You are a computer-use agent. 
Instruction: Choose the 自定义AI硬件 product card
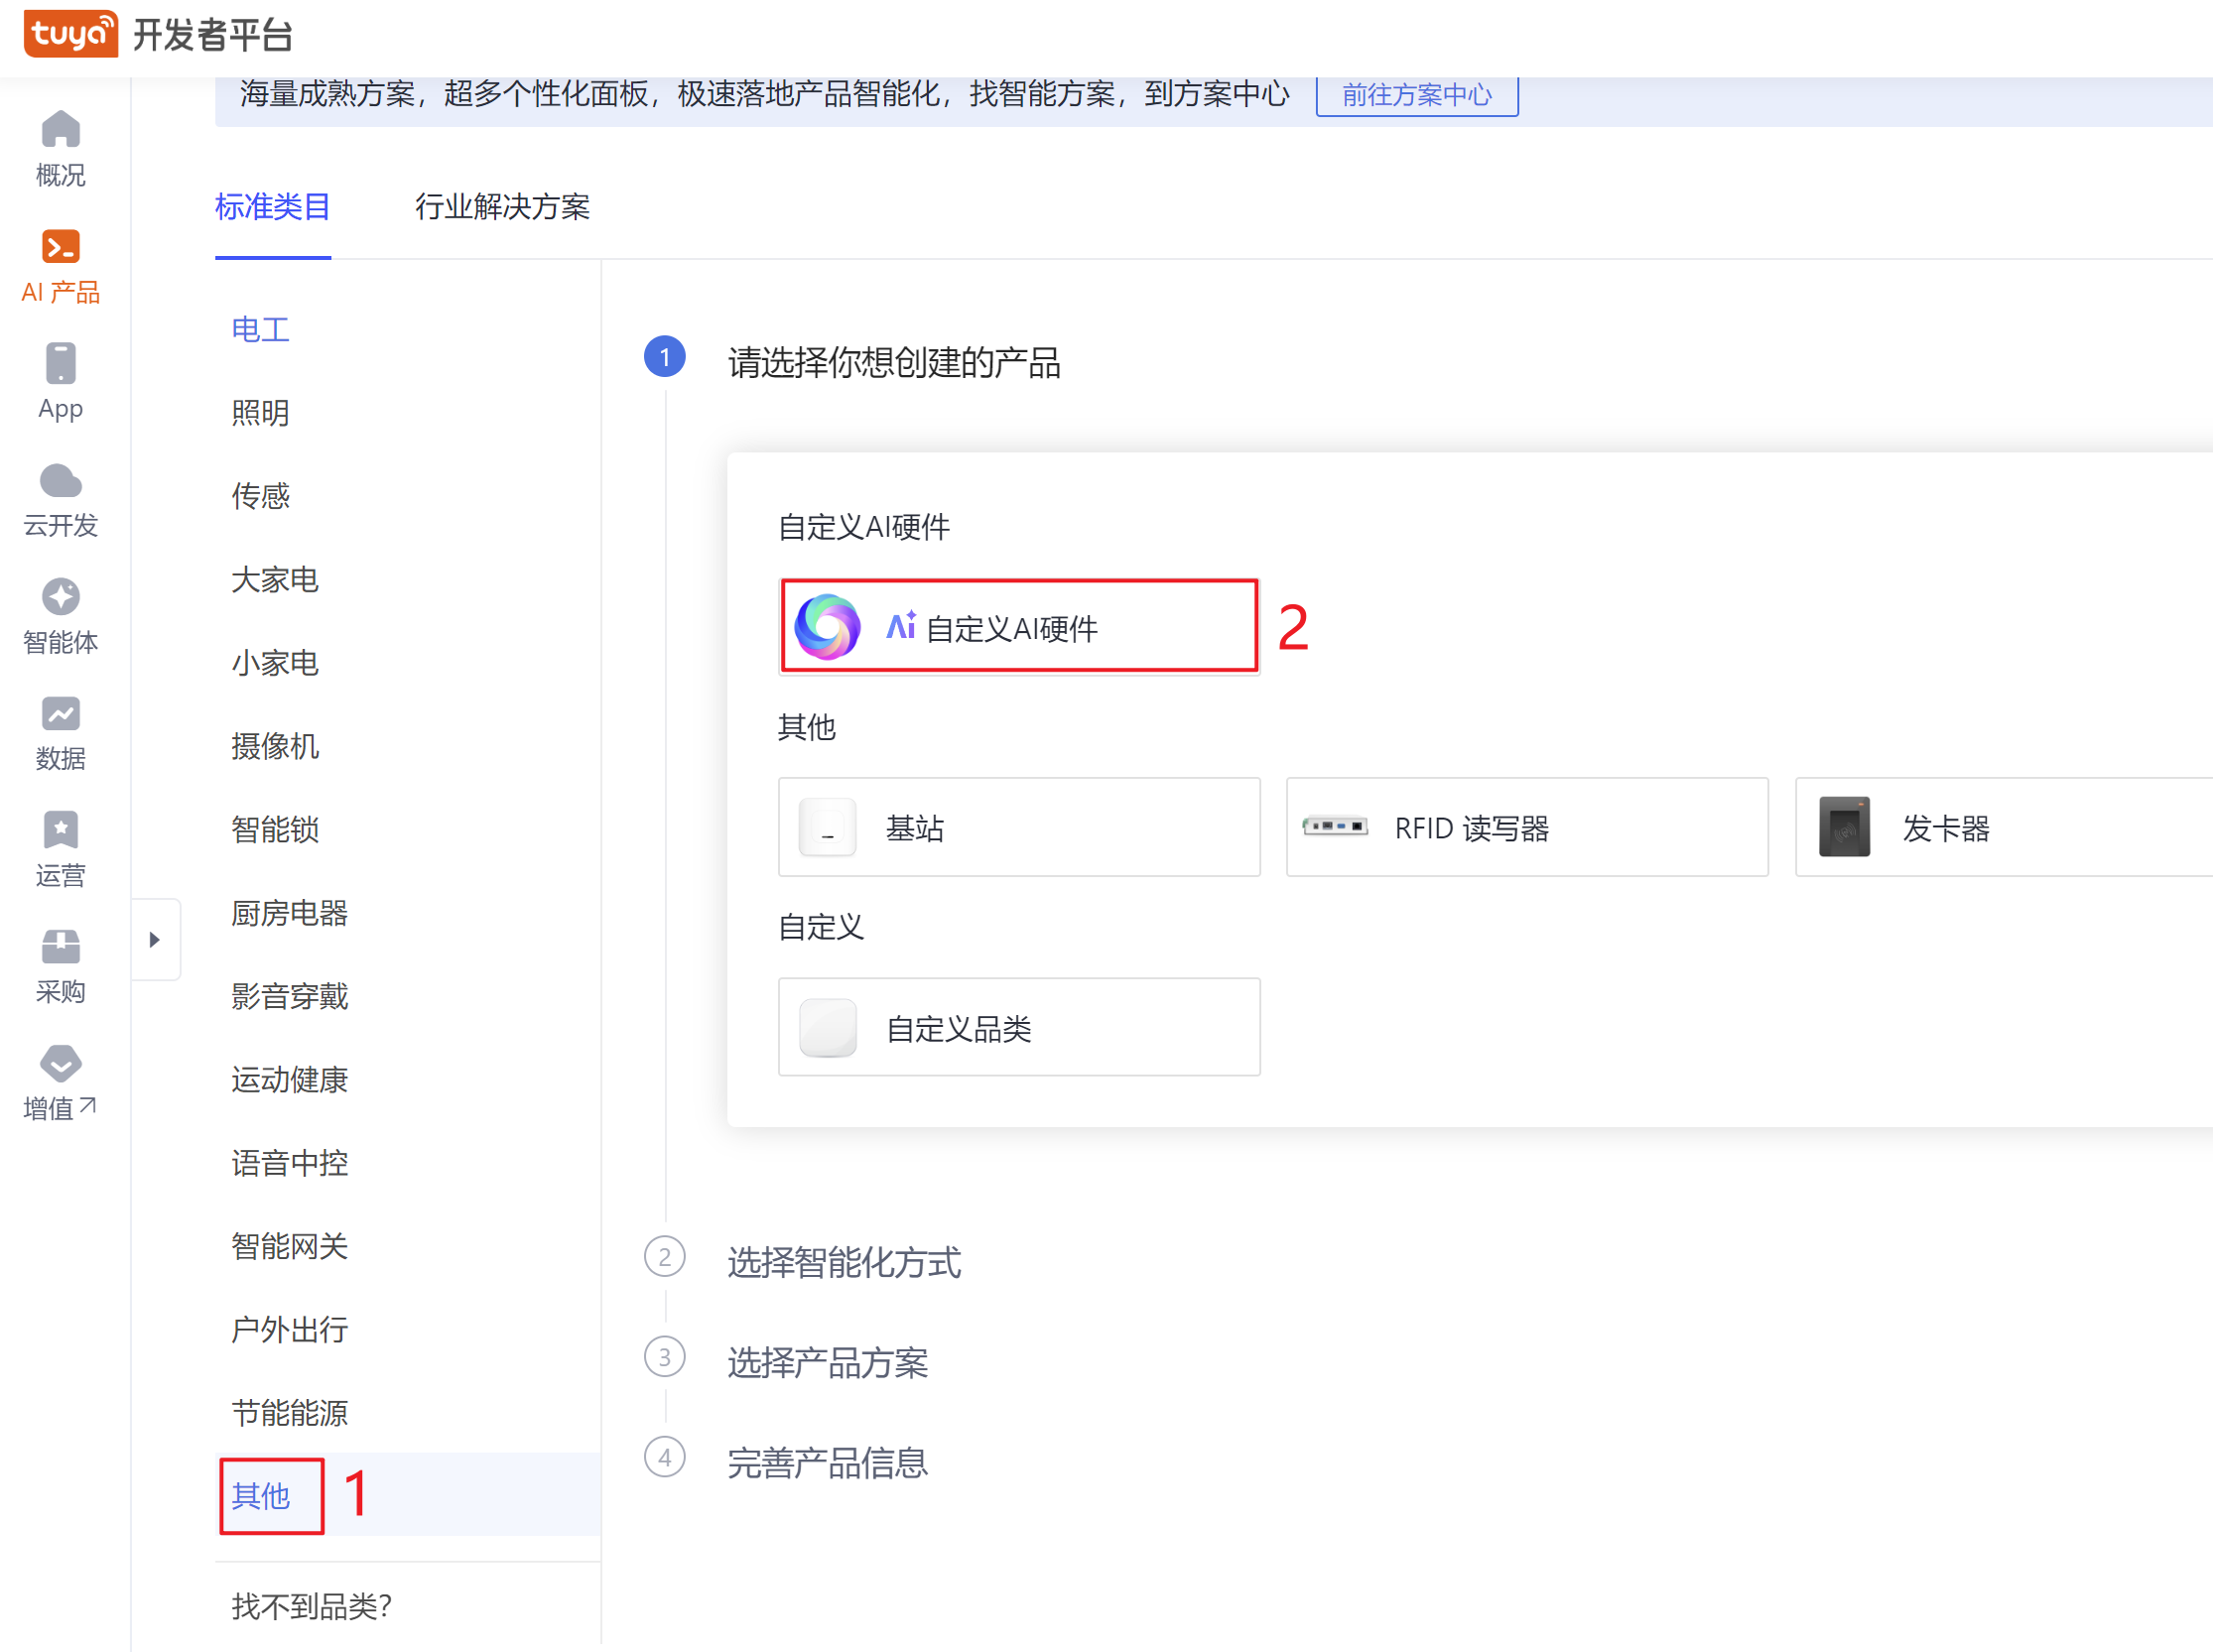coord(1018,627)
